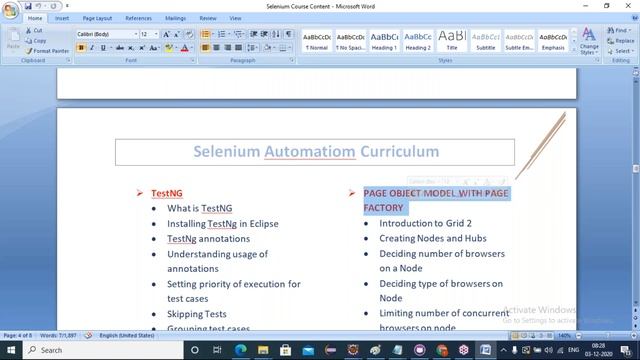The image size is (640, 360).
Task: Align text left
Action: 205,48
